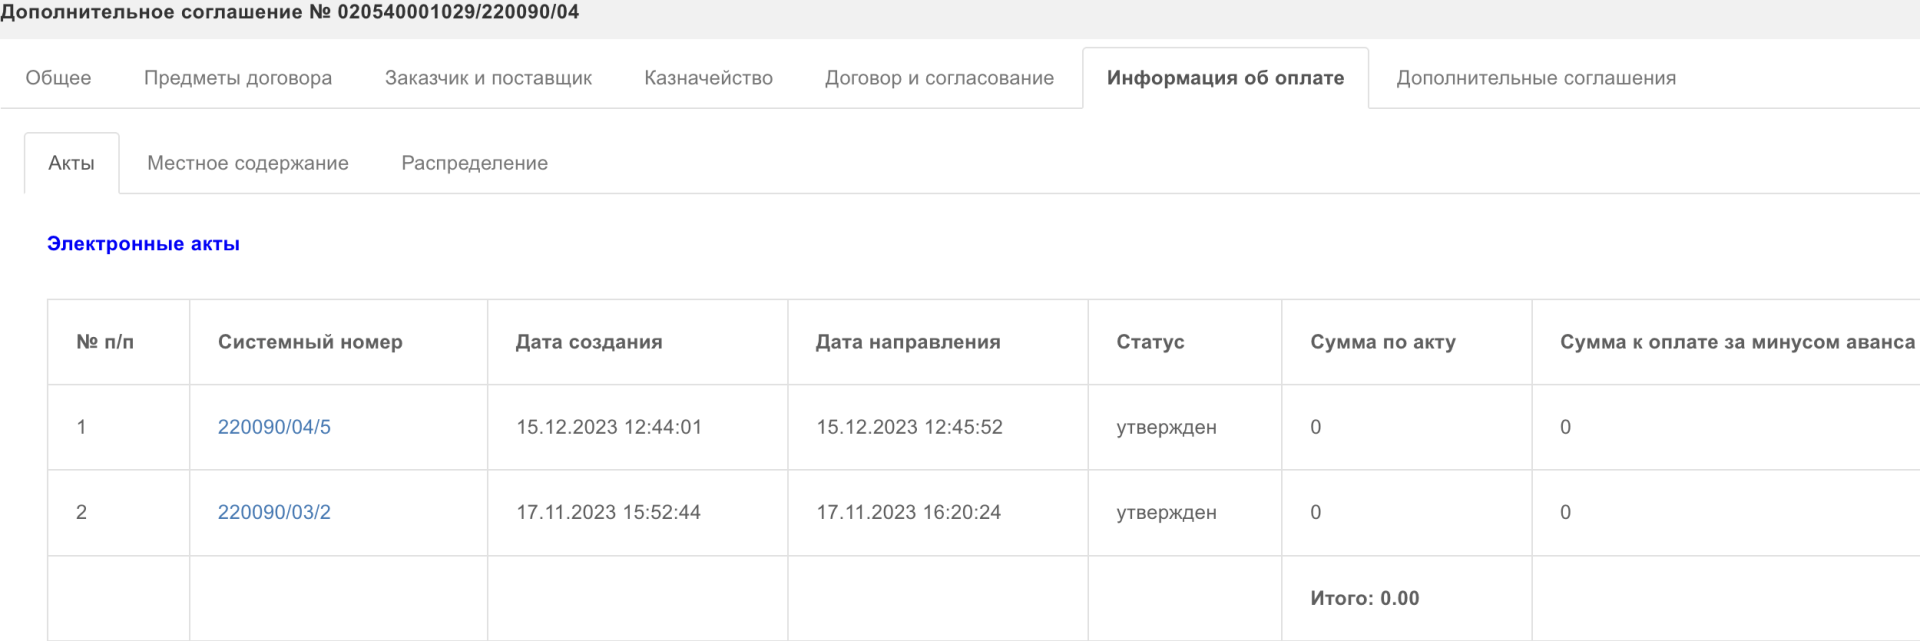The width and height of the screenshot is (1920, 641).
Task: Click the Дата направления column header
Action: coord(908,342)
